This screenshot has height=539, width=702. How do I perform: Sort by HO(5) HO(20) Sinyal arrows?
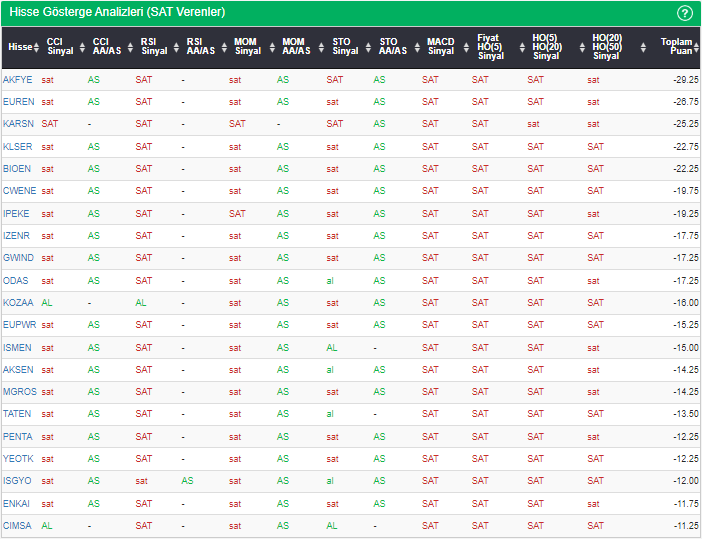[x=582, y=47]
